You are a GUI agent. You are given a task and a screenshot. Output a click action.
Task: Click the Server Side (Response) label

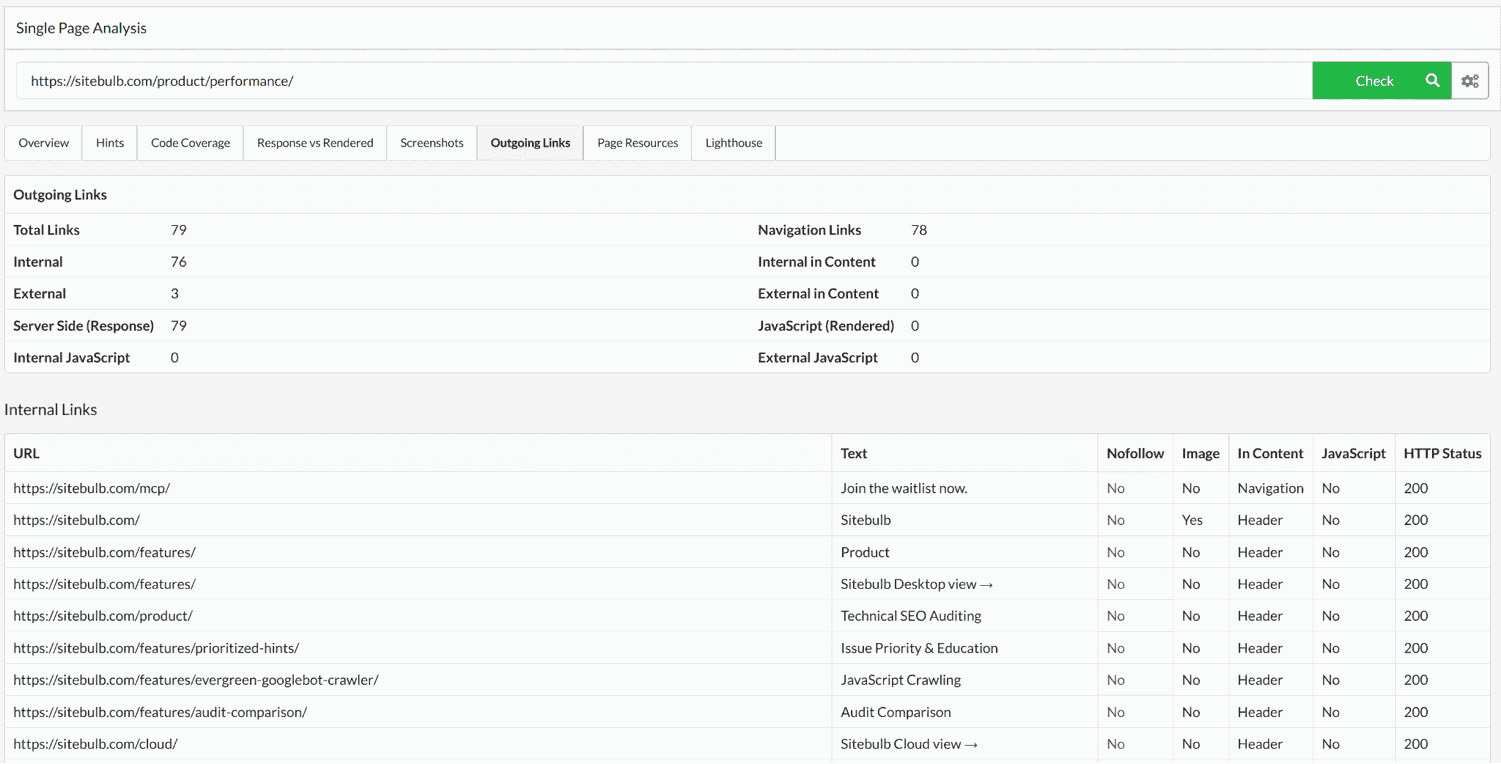(84, 326)
